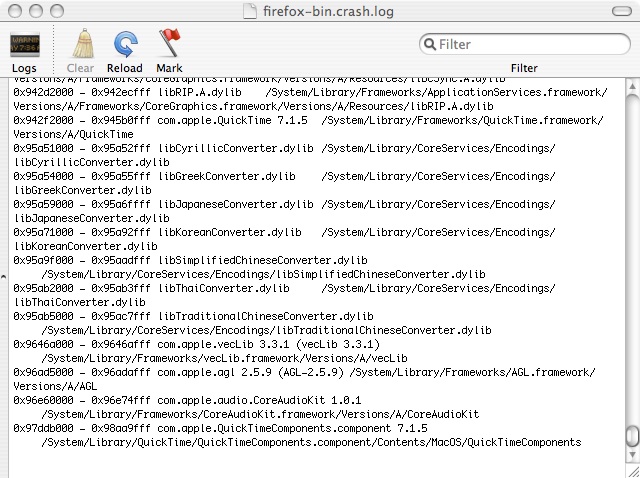This screenshot has height=478, width=640.
Task: Click the window zoom button
Action: [x=57, y=11]
